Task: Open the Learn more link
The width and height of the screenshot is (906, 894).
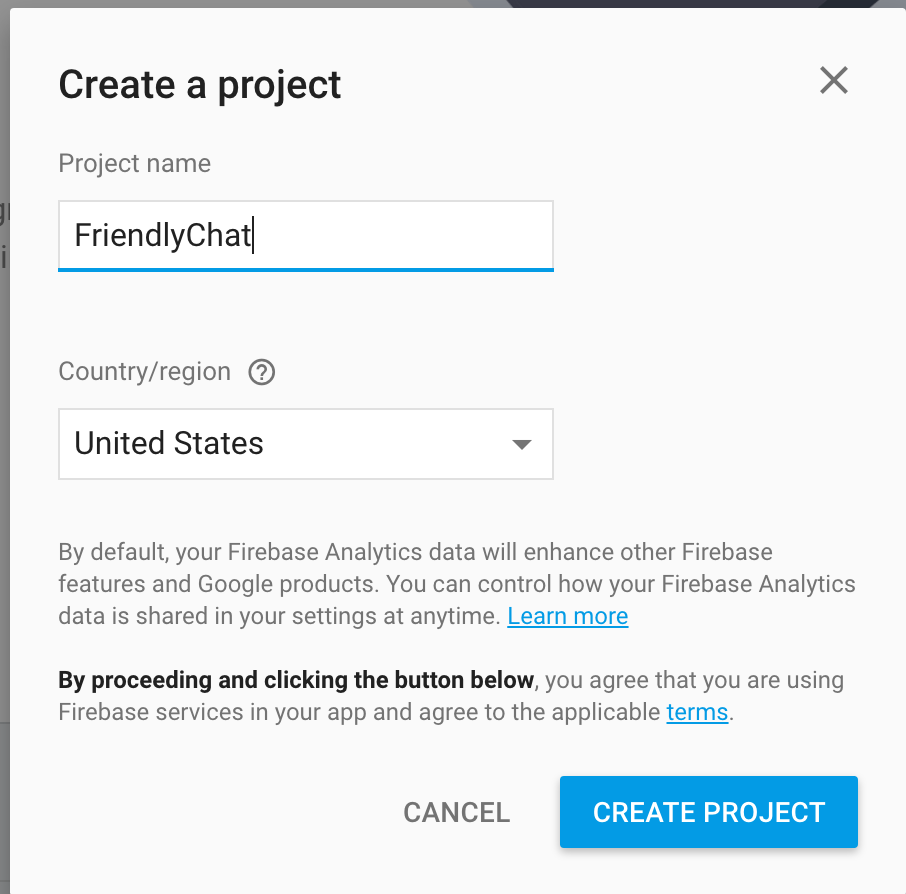Action: coord(567,616)
